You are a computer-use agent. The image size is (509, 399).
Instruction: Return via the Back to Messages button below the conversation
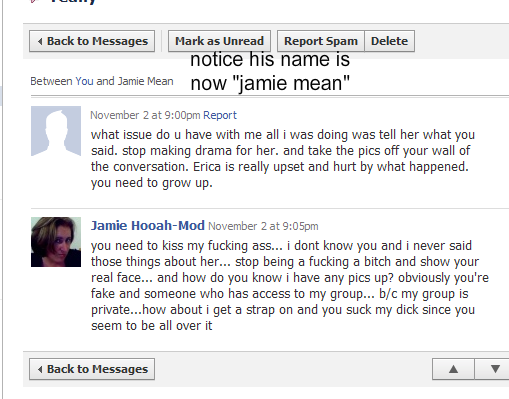click(x=92, y=369)
